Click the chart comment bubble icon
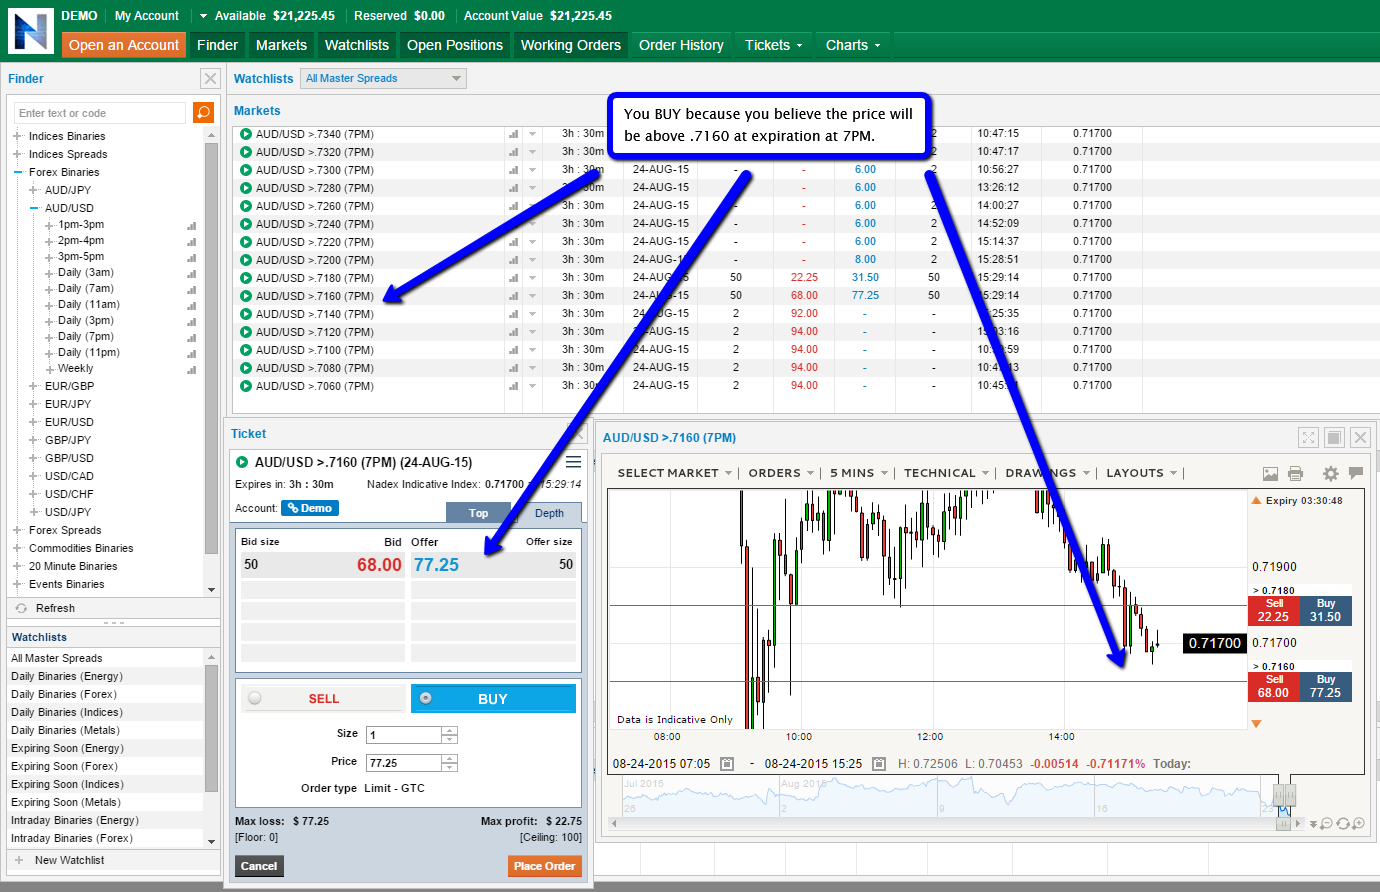Viewport: 1380px width, 892px height. (1356, 473)
